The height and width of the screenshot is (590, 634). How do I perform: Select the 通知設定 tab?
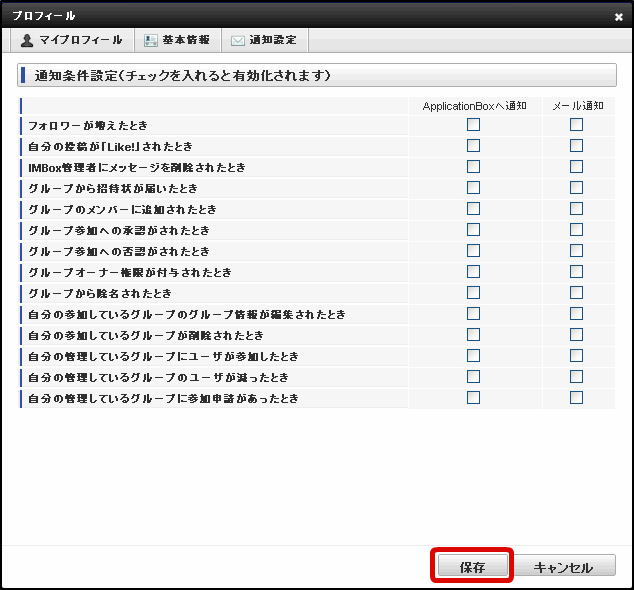pos(265,40)
